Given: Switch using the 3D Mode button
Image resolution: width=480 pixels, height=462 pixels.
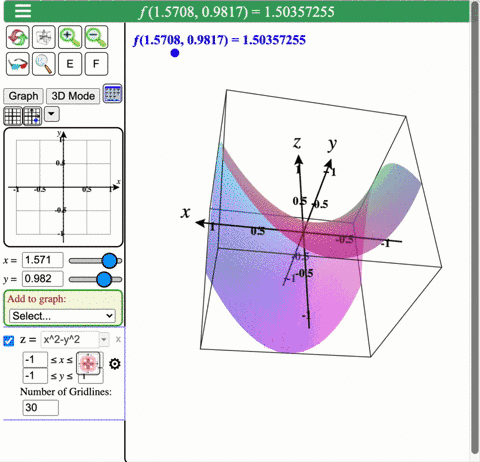Looking at the screenshot, I should click(73, 96).
